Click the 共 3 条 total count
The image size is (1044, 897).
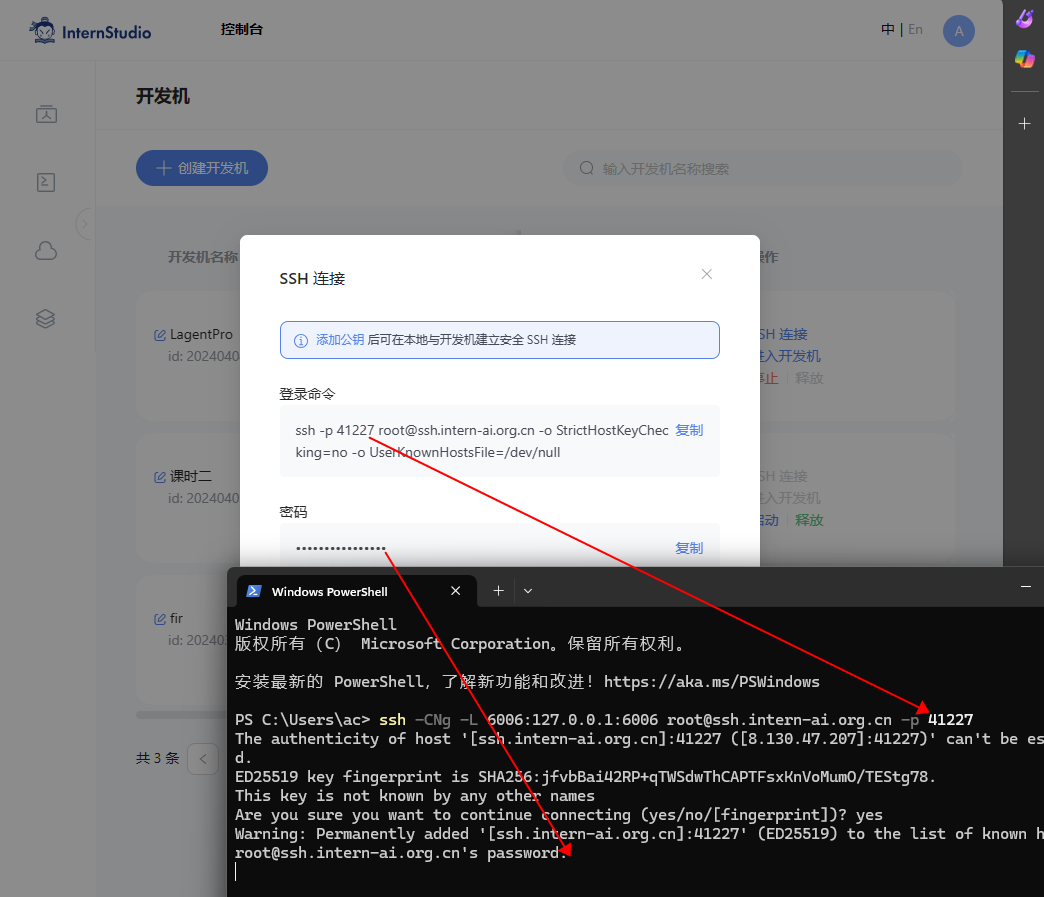pyautogui.click(x=158, y=758)
